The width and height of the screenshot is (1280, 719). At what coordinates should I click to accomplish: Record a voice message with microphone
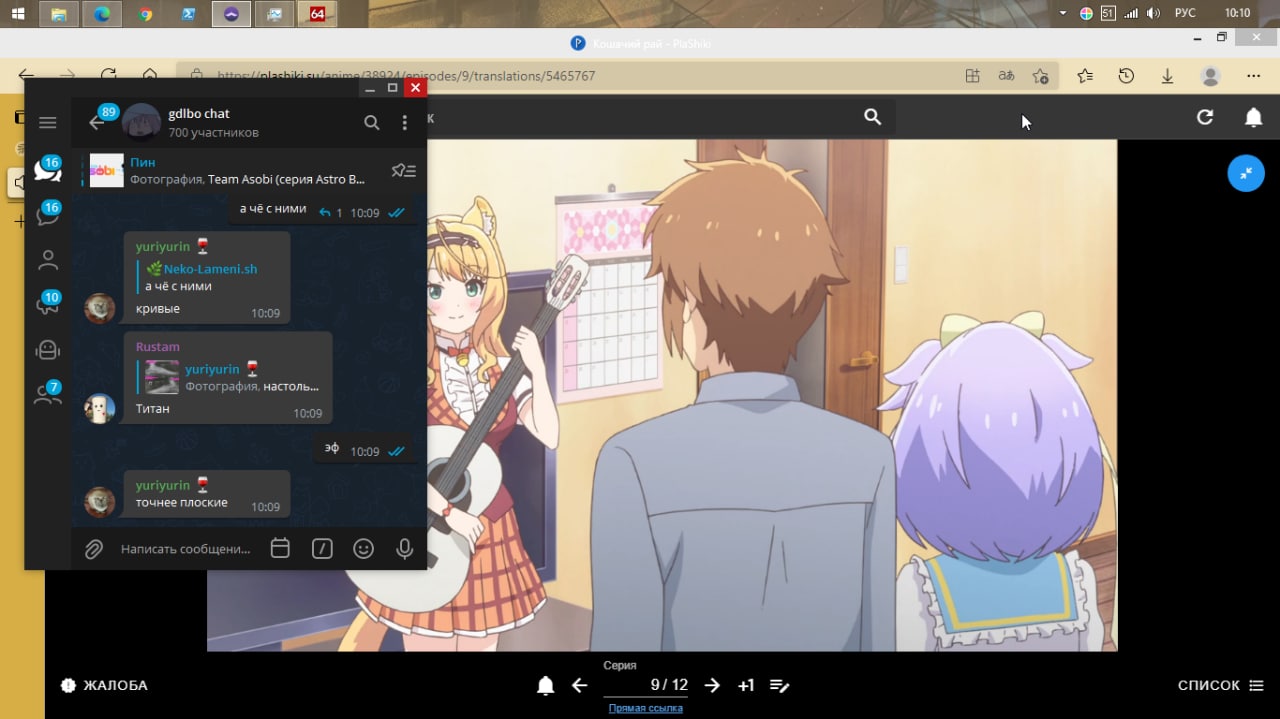(x=404, y=548)
